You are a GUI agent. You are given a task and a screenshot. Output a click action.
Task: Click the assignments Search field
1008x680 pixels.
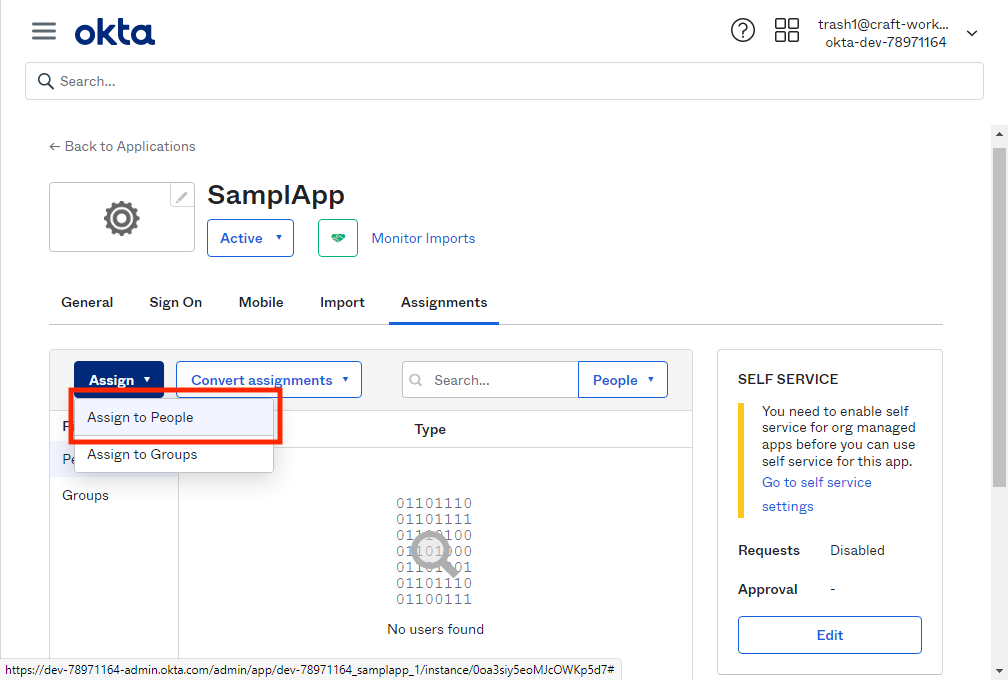(490, 379)
